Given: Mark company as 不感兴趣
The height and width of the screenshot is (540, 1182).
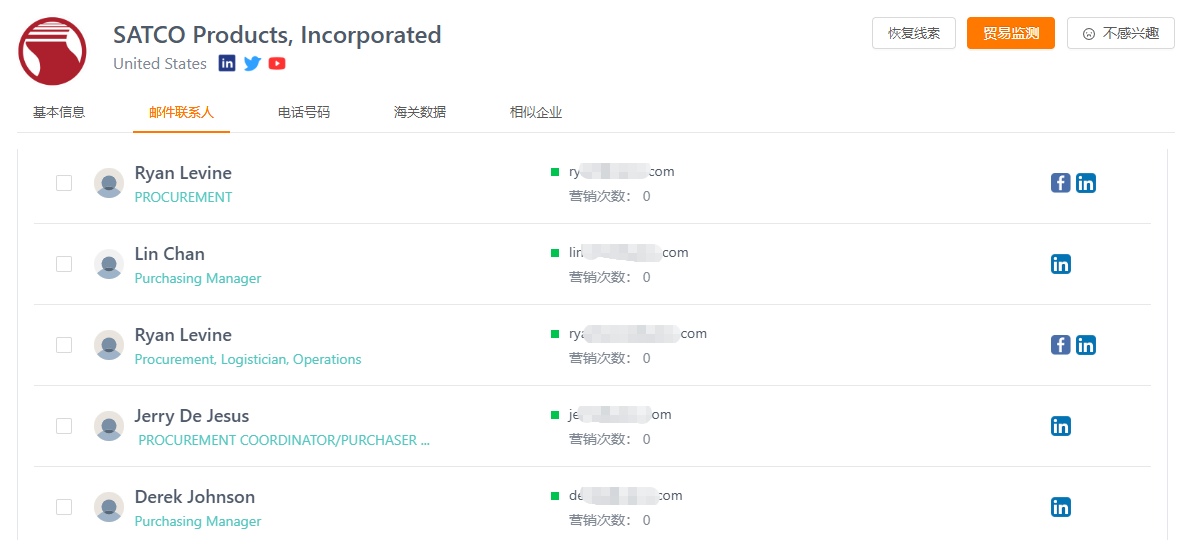Looking at the screenshot, I should (1121, 33).
